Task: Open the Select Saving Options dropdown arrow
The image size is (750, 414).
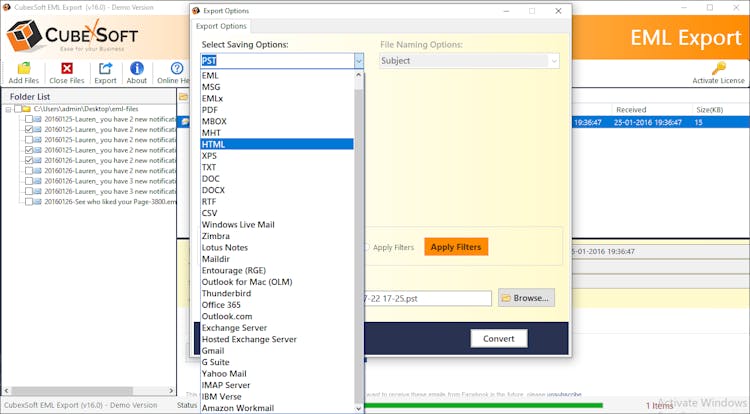Action: pyautogui.click(x=359, y=61)
